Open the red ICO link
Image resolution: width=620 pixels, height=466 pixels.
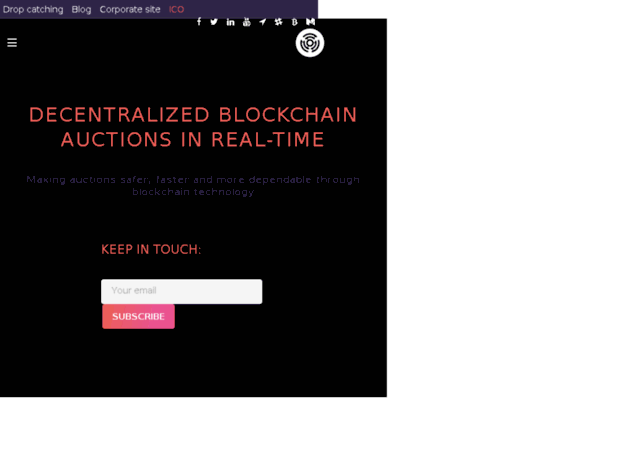[176, 9]
